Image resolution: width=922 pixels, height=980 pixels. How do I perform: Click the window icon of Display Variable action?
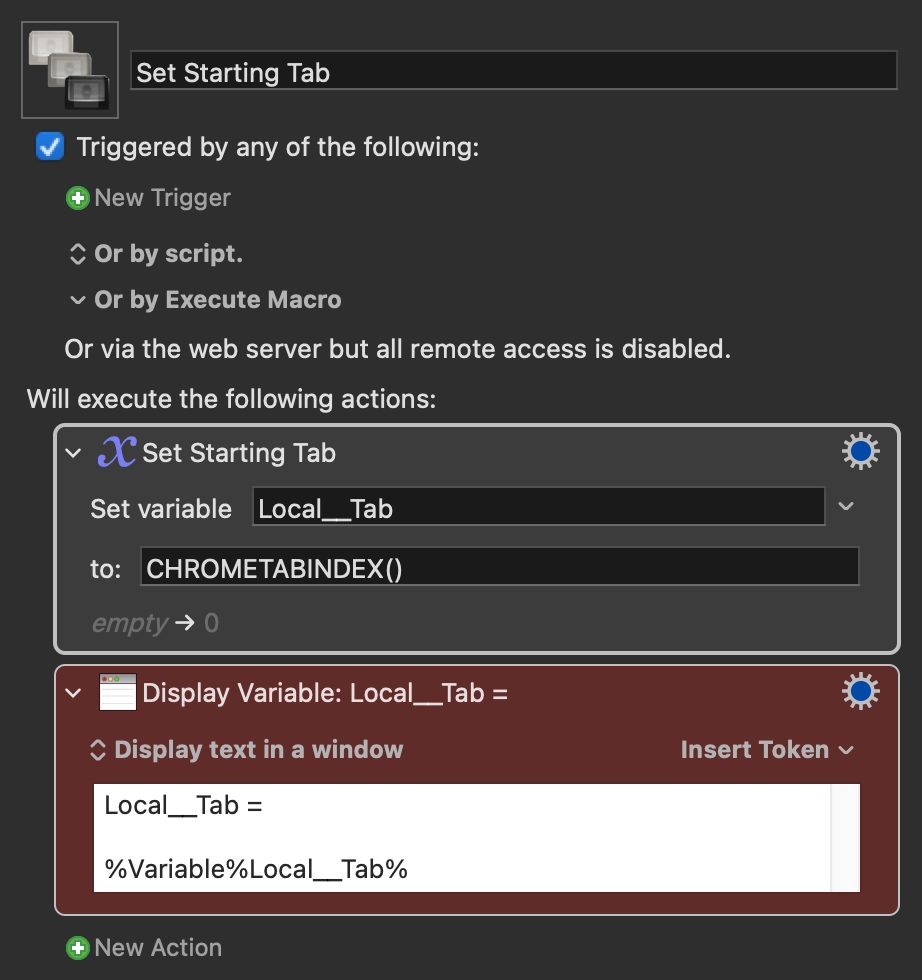click(118, 692)
